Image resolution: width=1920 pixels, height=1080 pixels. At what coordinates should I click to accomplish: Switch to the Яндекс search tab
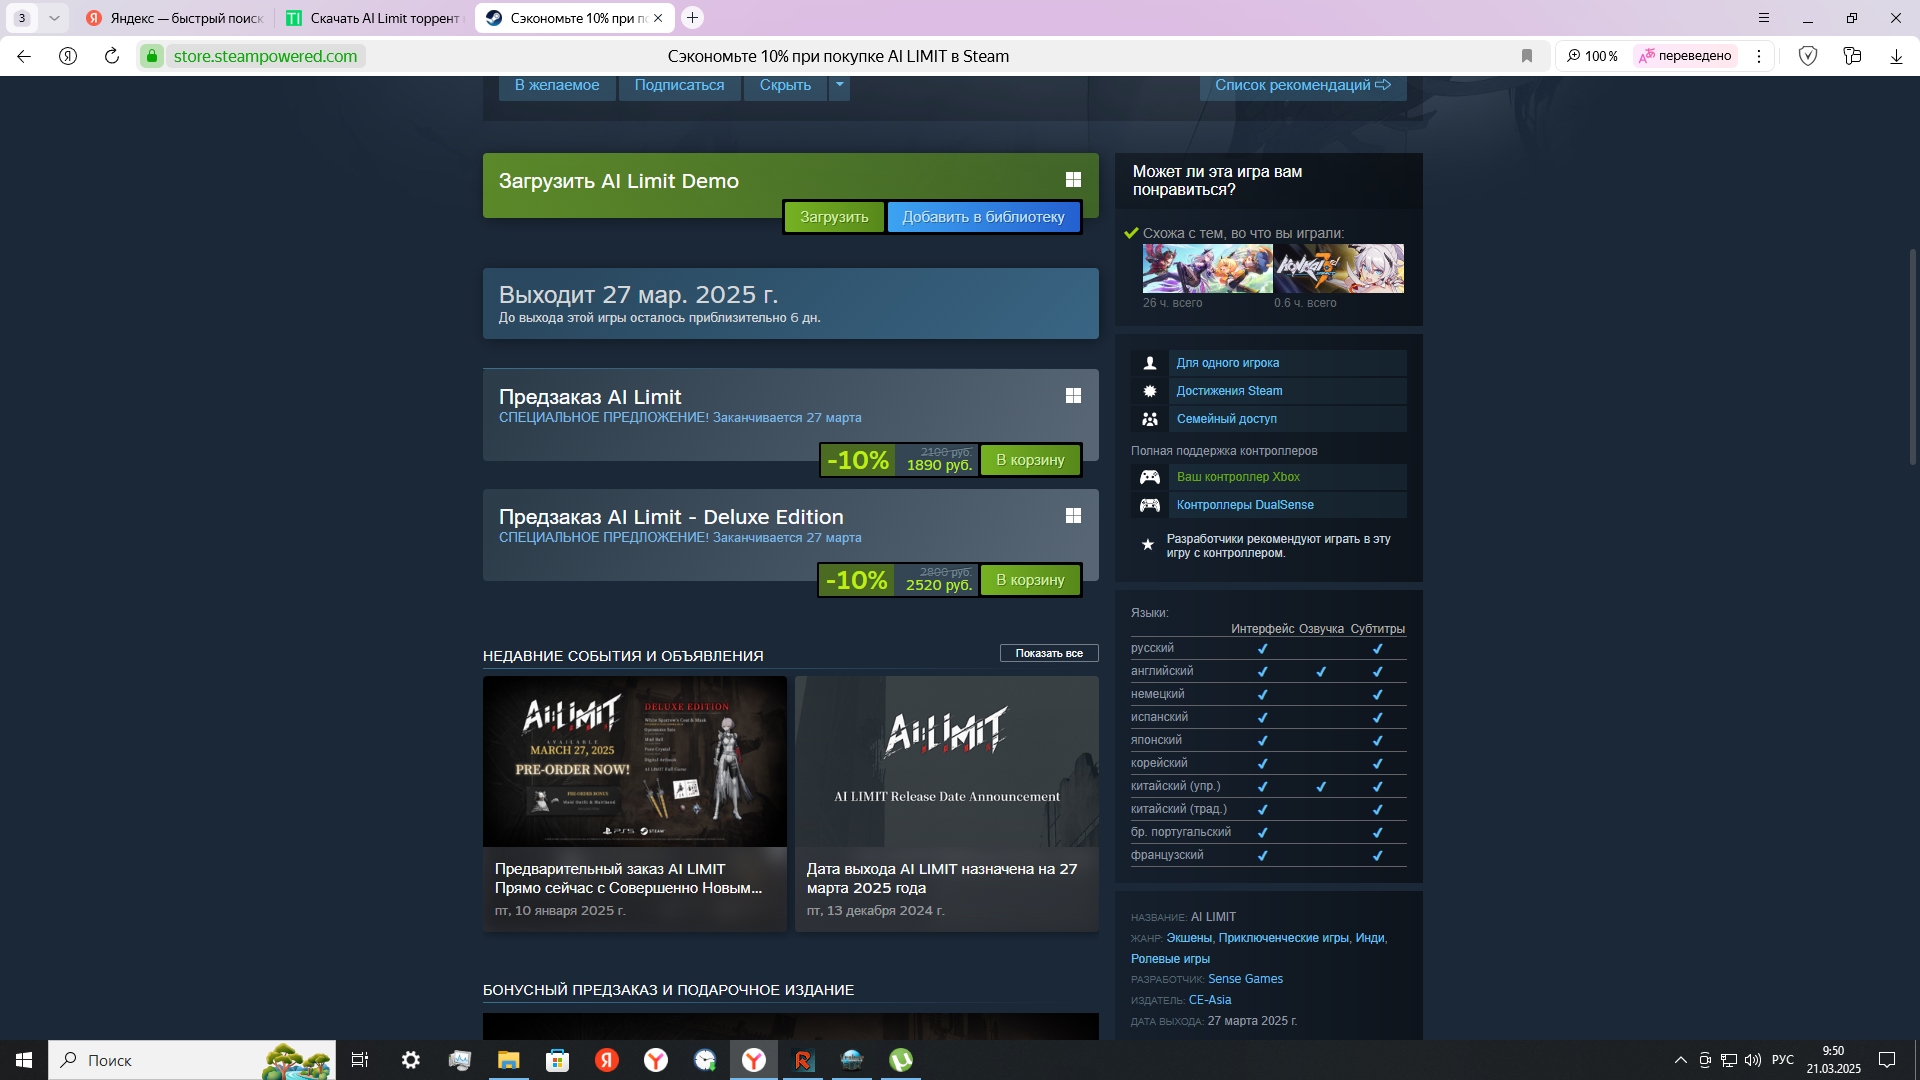click(x=175, y=18)
